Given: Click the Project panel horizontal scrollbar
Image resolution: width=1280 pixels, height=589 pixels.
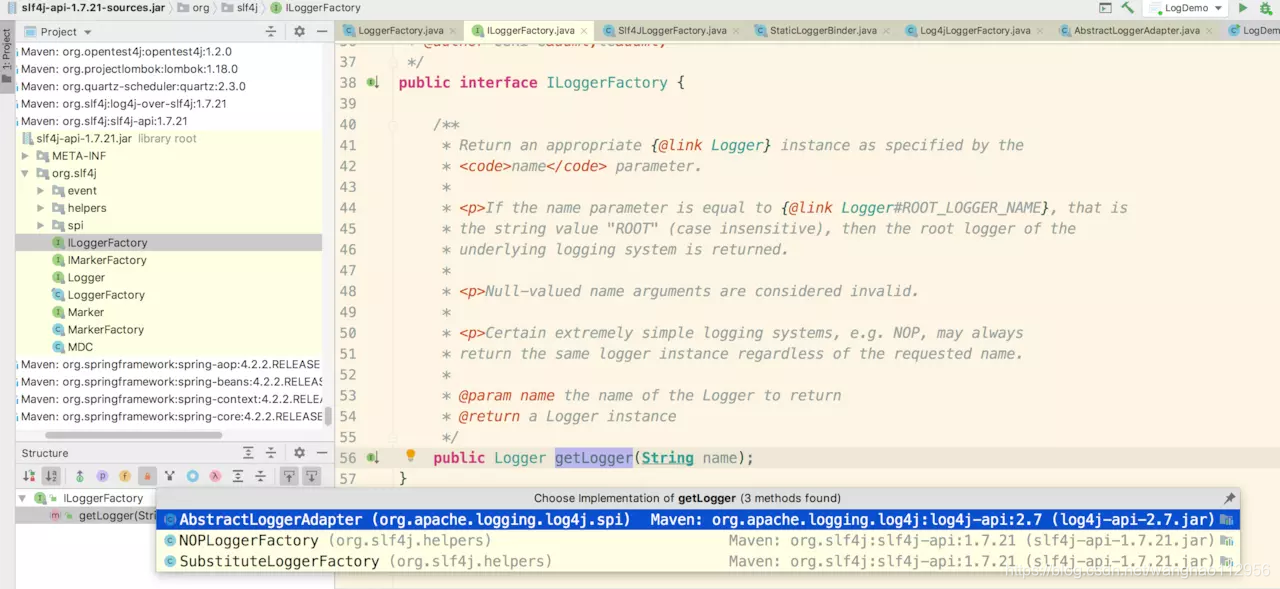Looking at the screenshot, I should (x=133, y=435).
